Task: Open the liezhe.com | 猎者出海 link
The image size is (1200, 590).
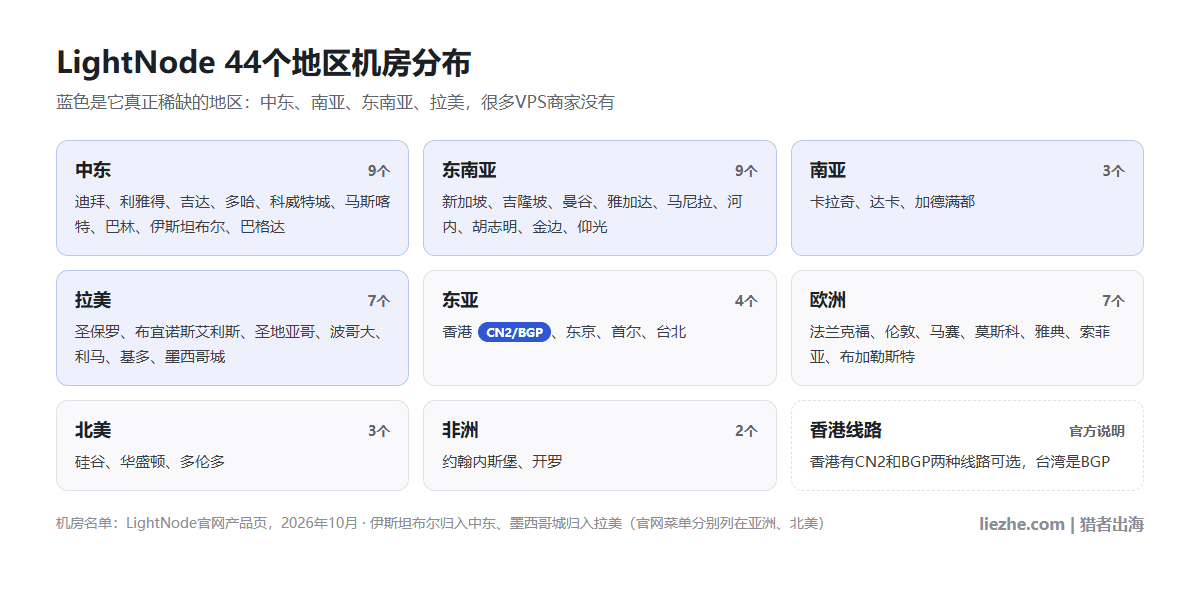Action: tap(1061, 524)
